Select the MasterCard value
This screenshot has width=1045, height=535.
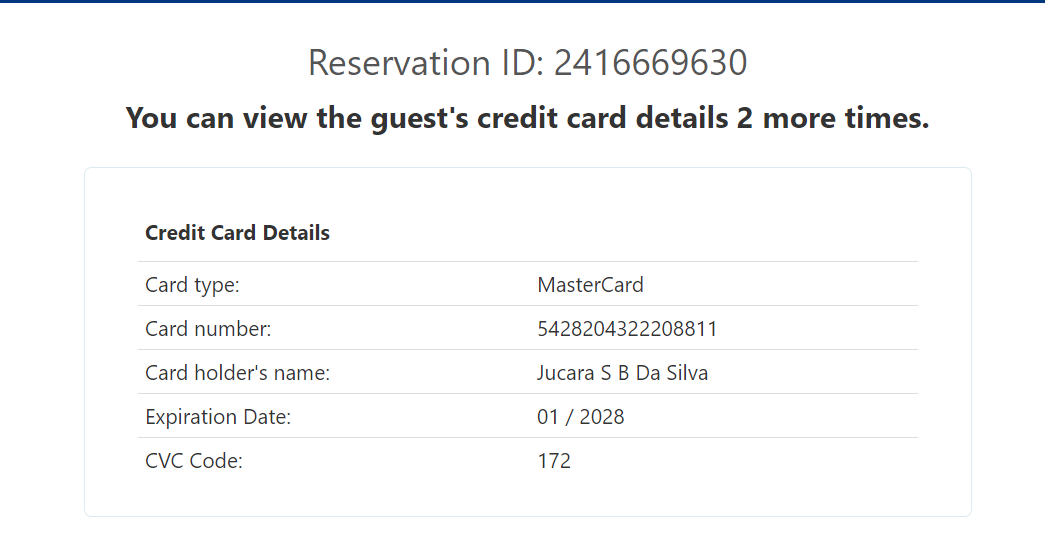tap(590, 285)
